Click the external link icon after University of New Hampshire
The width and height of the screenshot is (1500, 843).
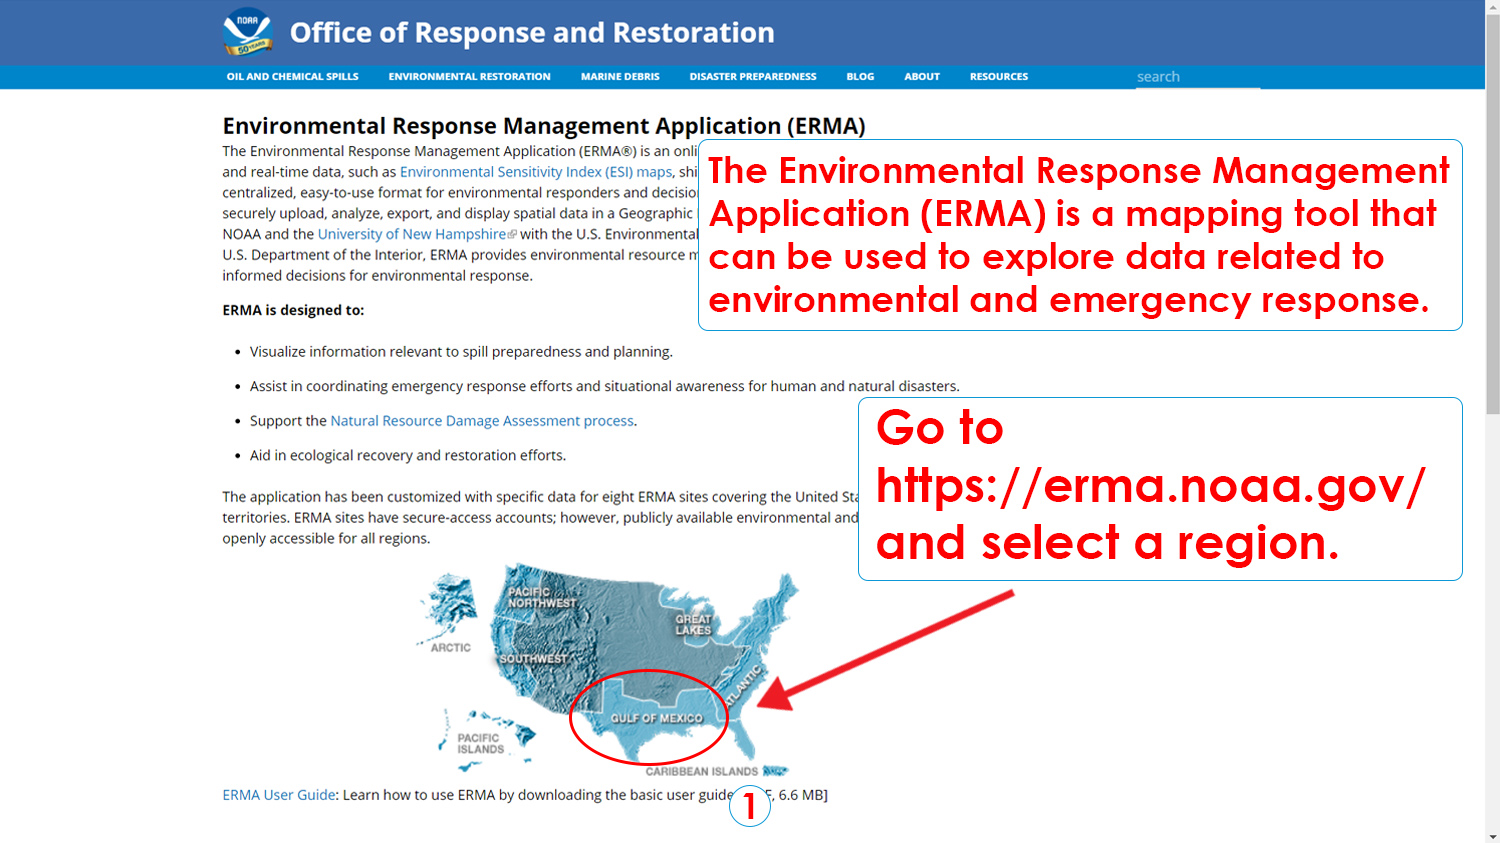[x=513, y=233]
